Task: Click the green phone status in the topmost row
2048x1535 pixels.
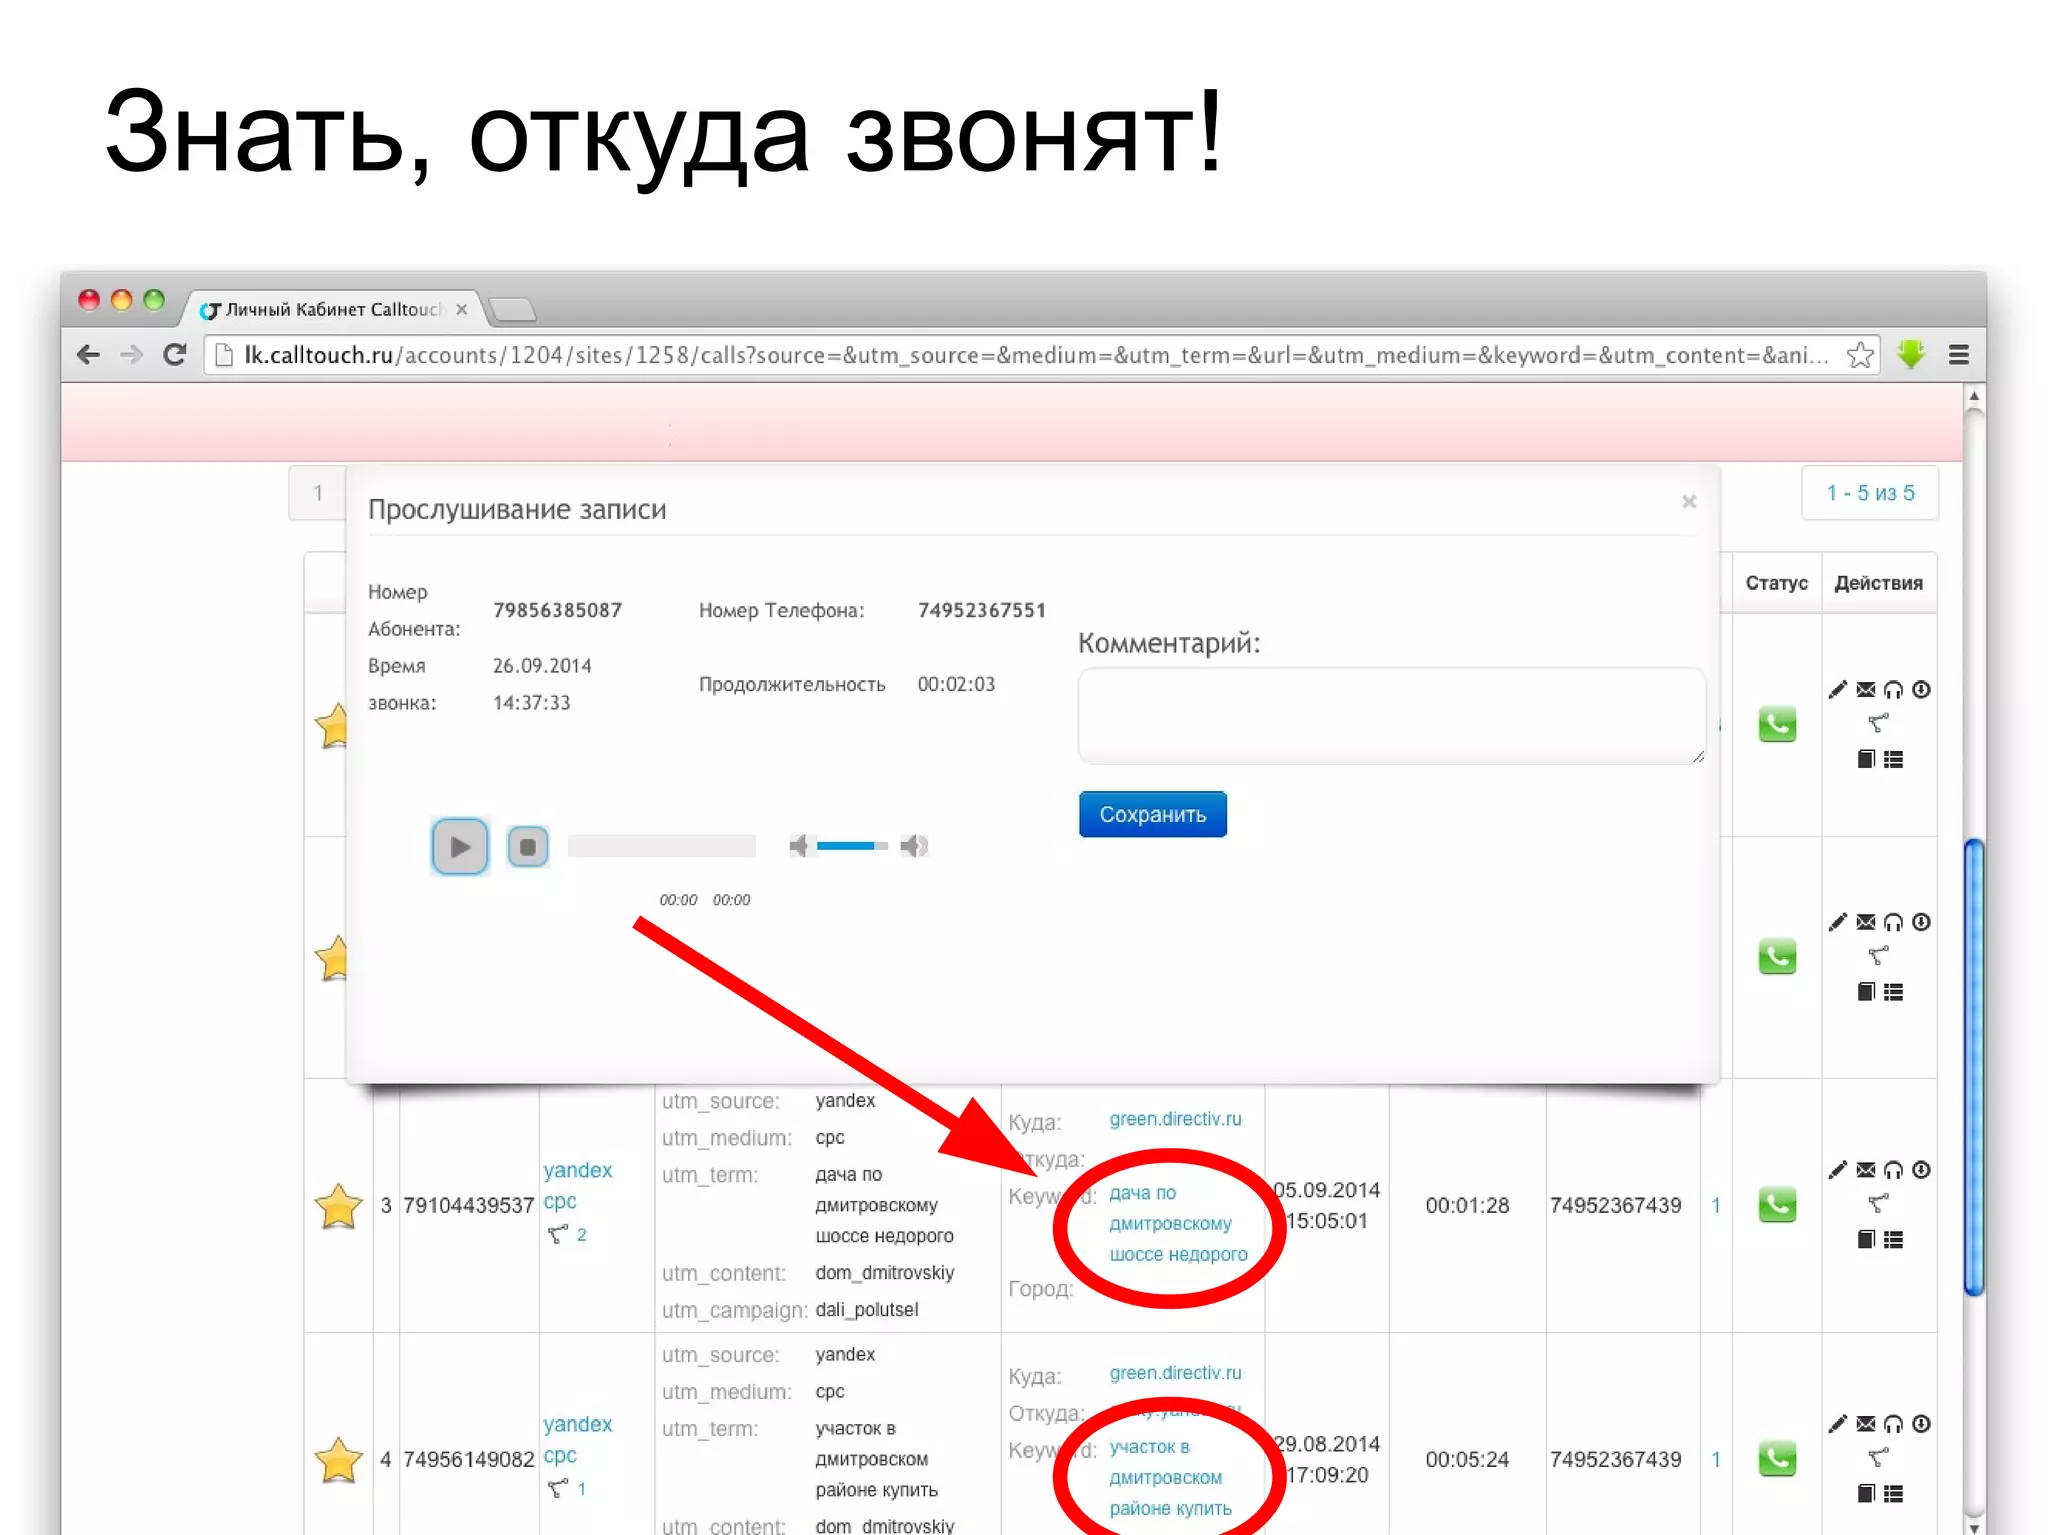Action: pyautogui.click(x=1777, y=724)
